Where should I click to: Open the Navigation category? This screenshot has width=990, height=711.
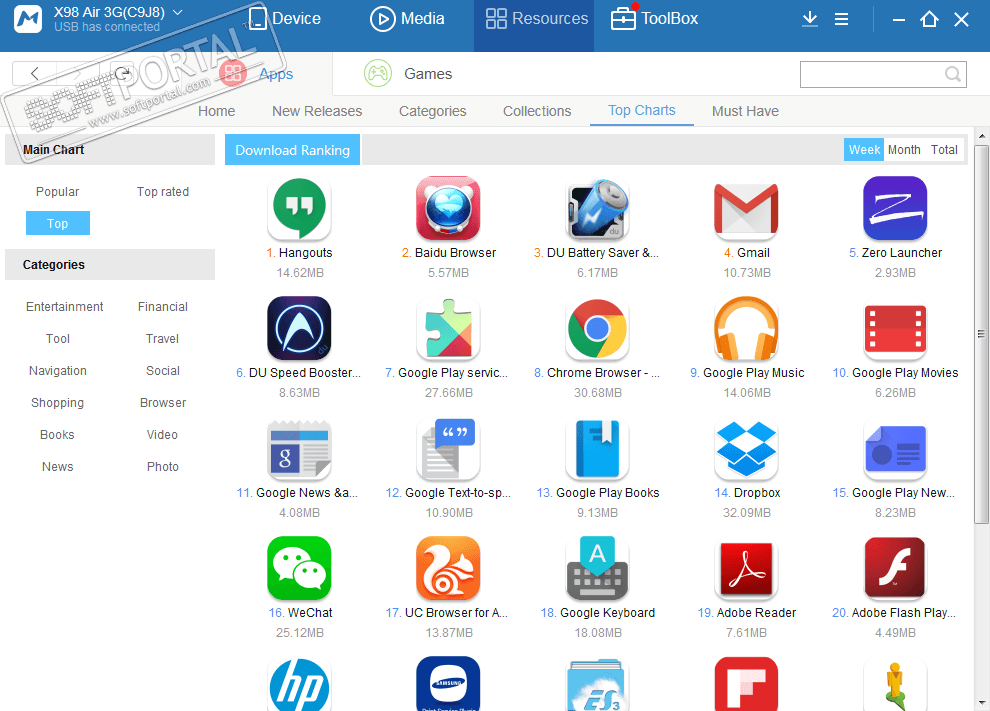click(57, 371)
